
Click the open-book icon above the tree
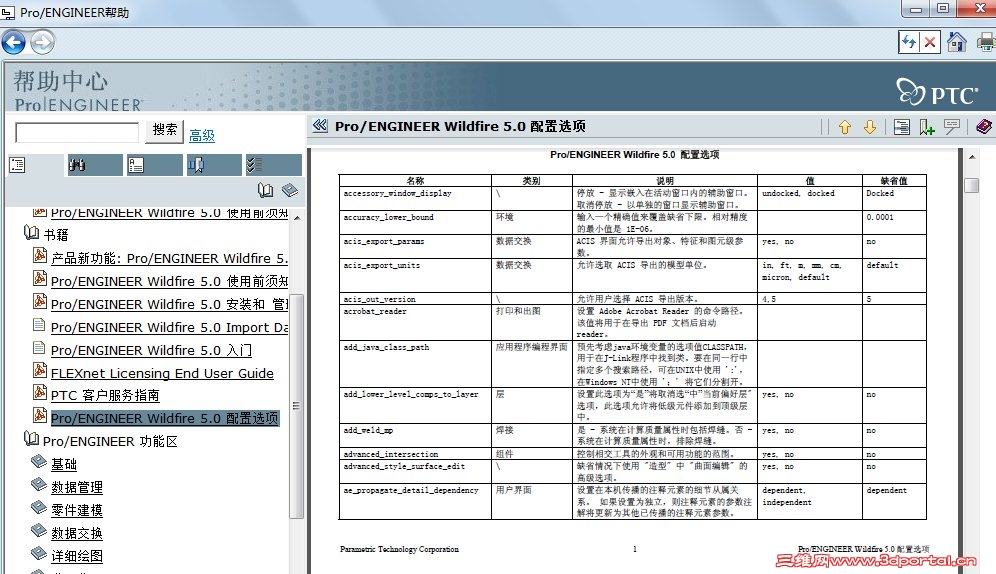(x=266, y=190)
